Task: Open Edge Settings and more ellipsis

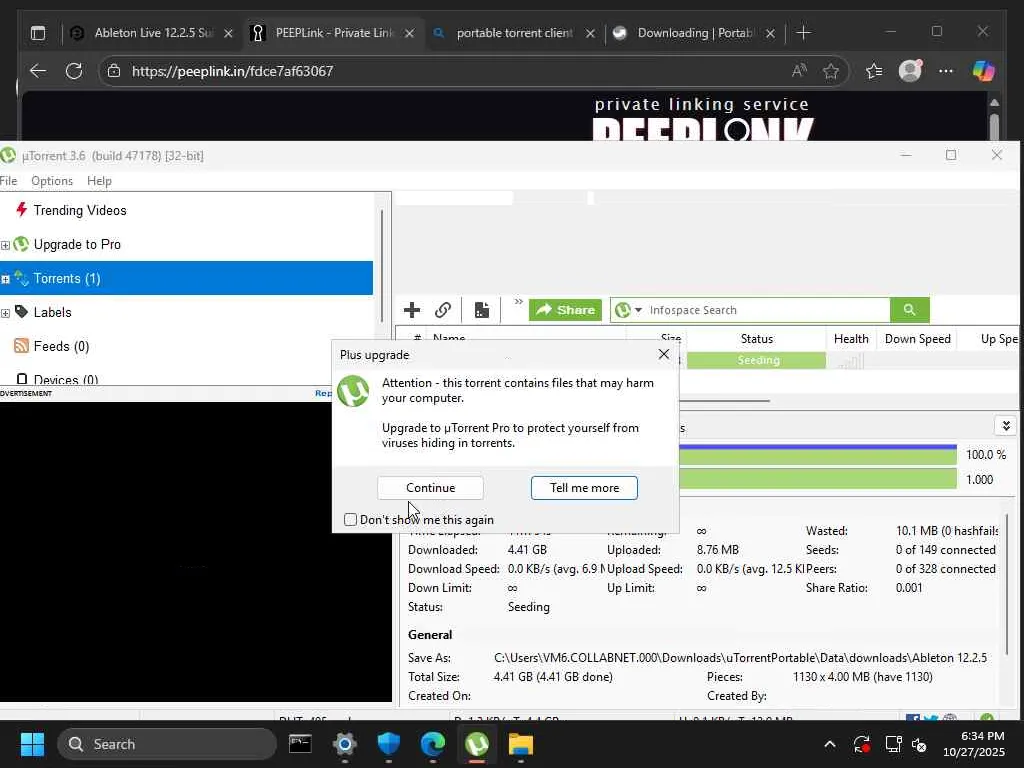Action: (946, 71)
